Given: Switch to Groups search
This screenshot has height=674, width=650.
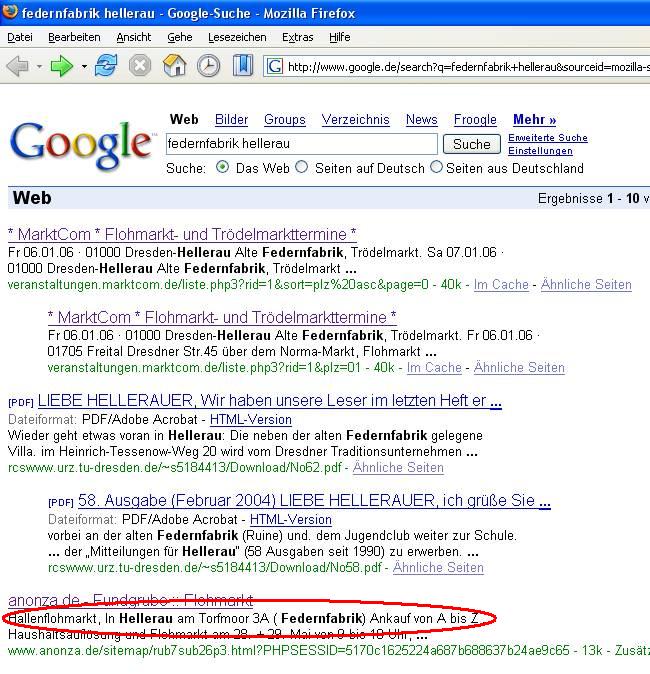Looking at the screenshot, I should 285,119.
